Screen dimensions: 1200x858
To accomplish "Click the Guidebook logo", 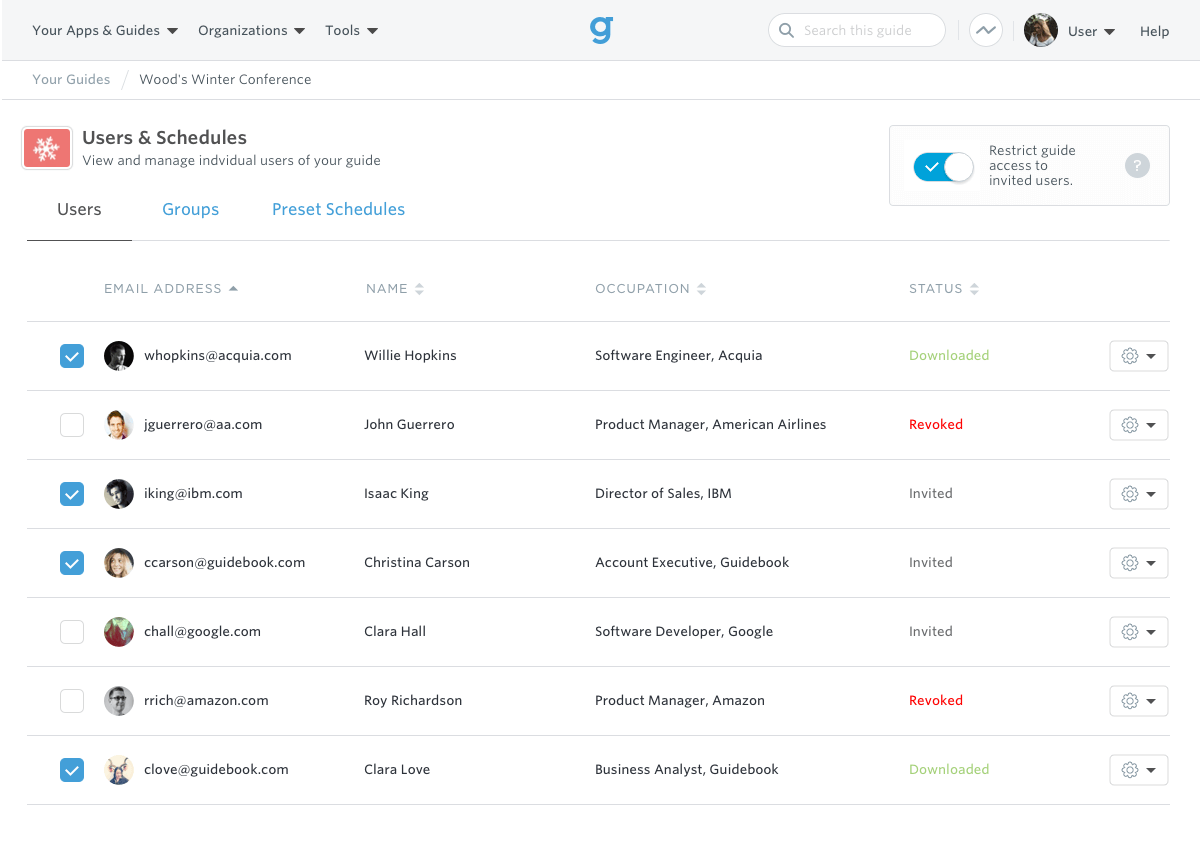I will (x=600, y=30).
